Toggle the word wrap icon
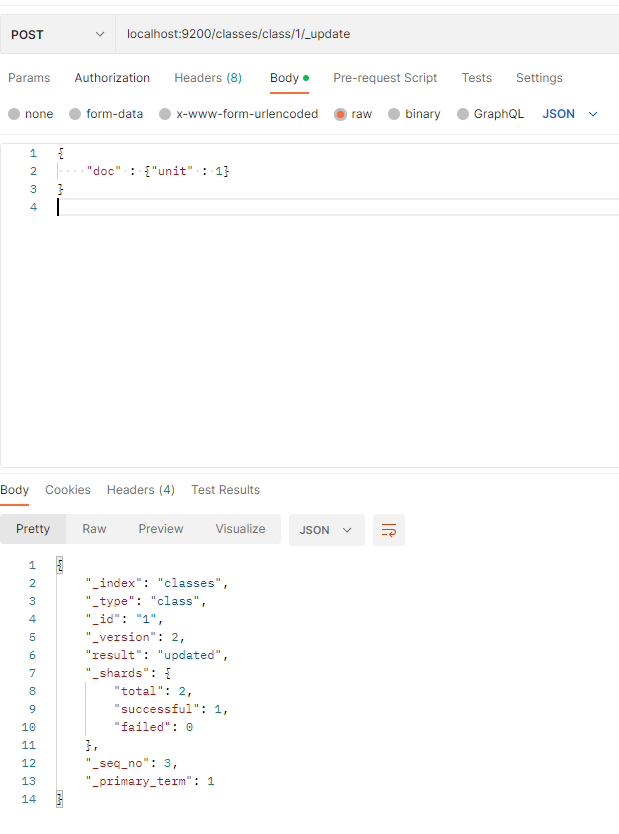Viewport: 619px width, 834px height. click(389, 530)
